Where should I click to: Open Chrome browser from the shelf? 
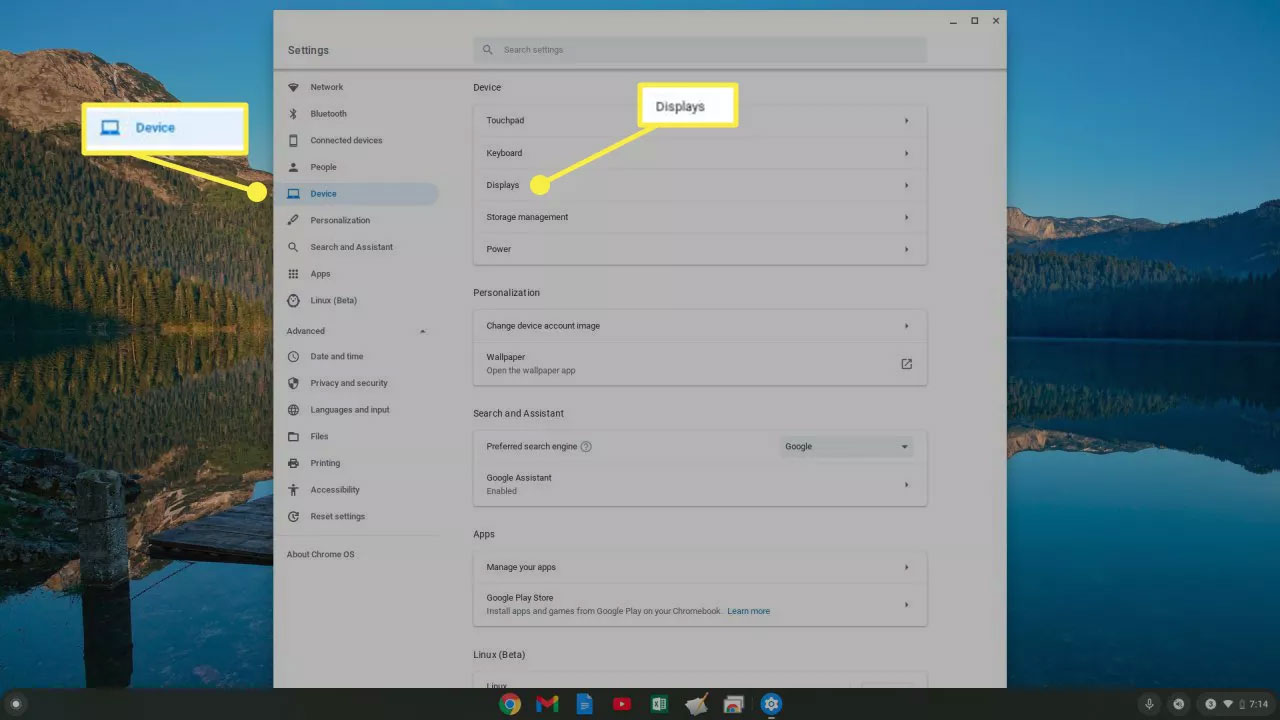point(510,704)
